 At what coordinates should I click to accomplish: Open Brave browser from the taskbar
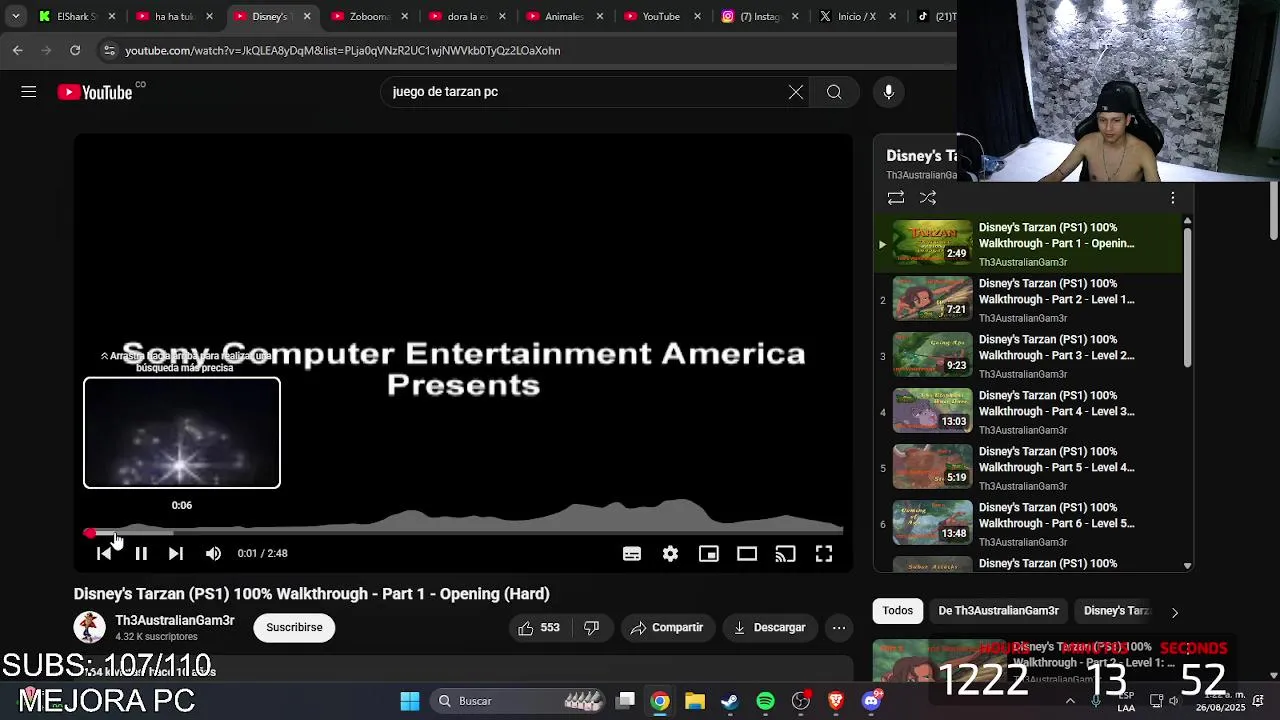[836, 701]
